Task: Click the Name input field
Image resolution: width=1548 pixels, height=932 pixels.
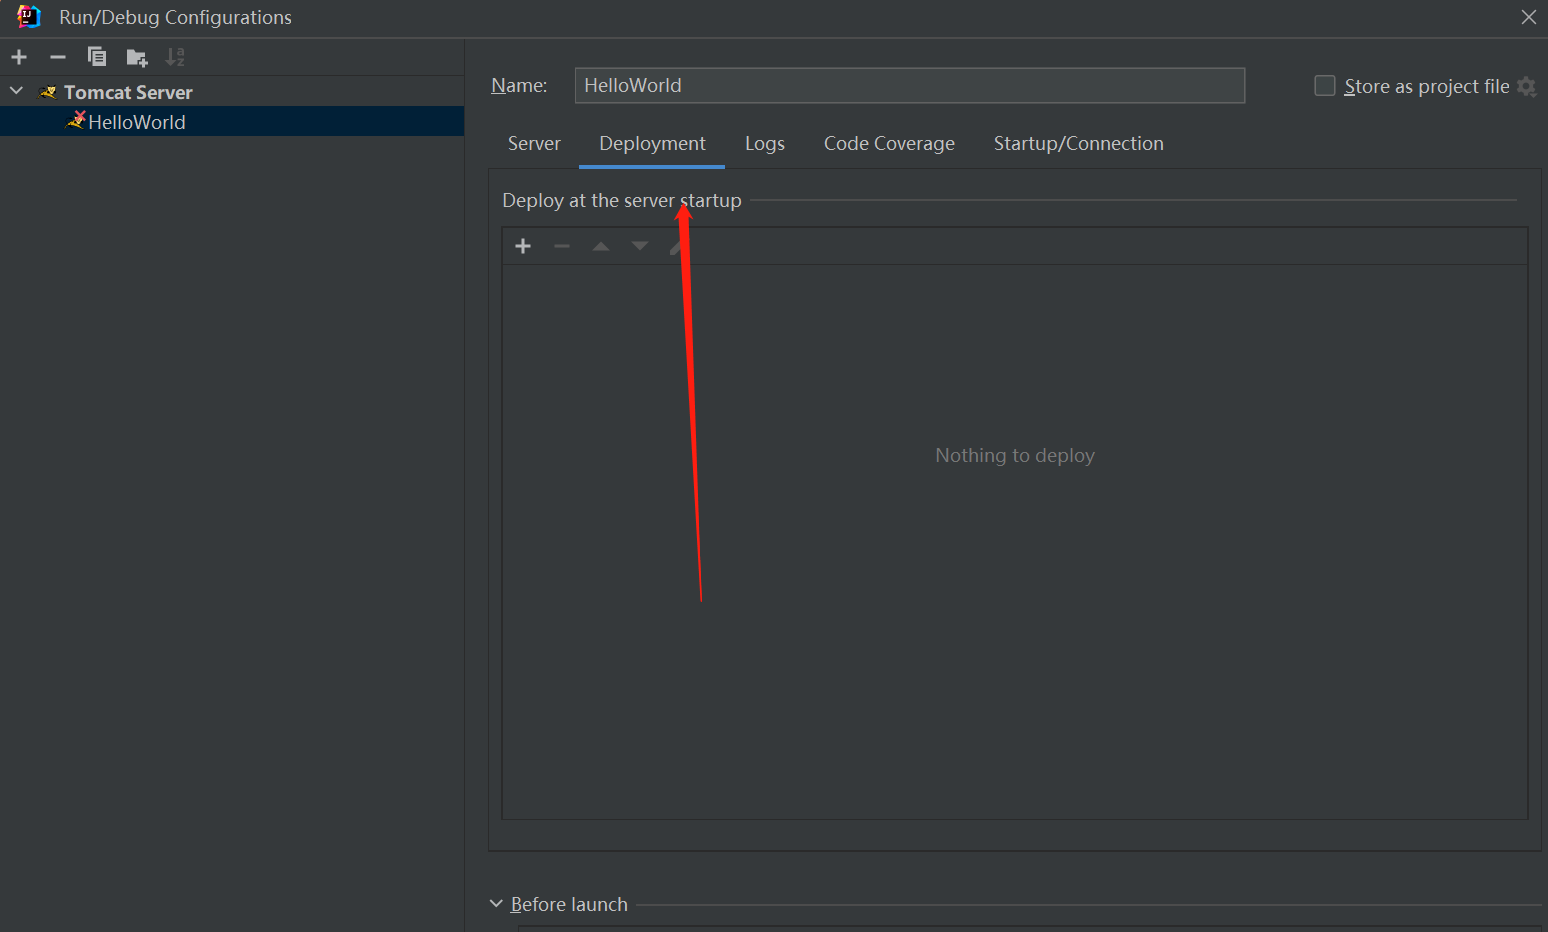Action: [x=909, y=85]
